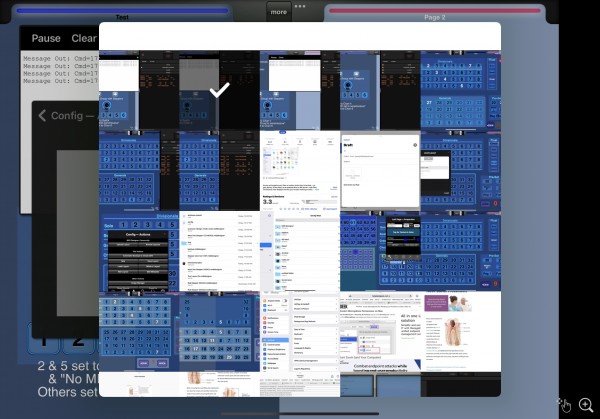Choose the white file list screenshot with dates
The image size is (600, 419).
219,251
